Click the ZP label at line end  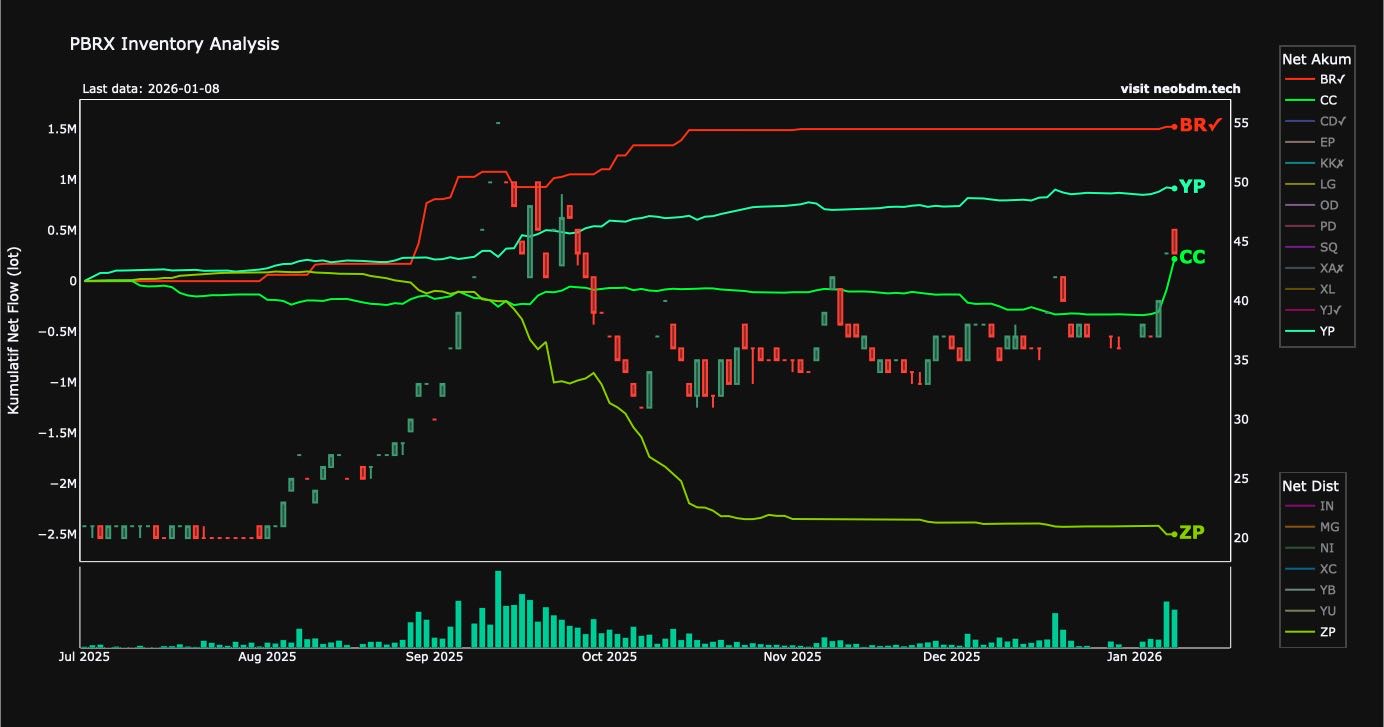1192,533
